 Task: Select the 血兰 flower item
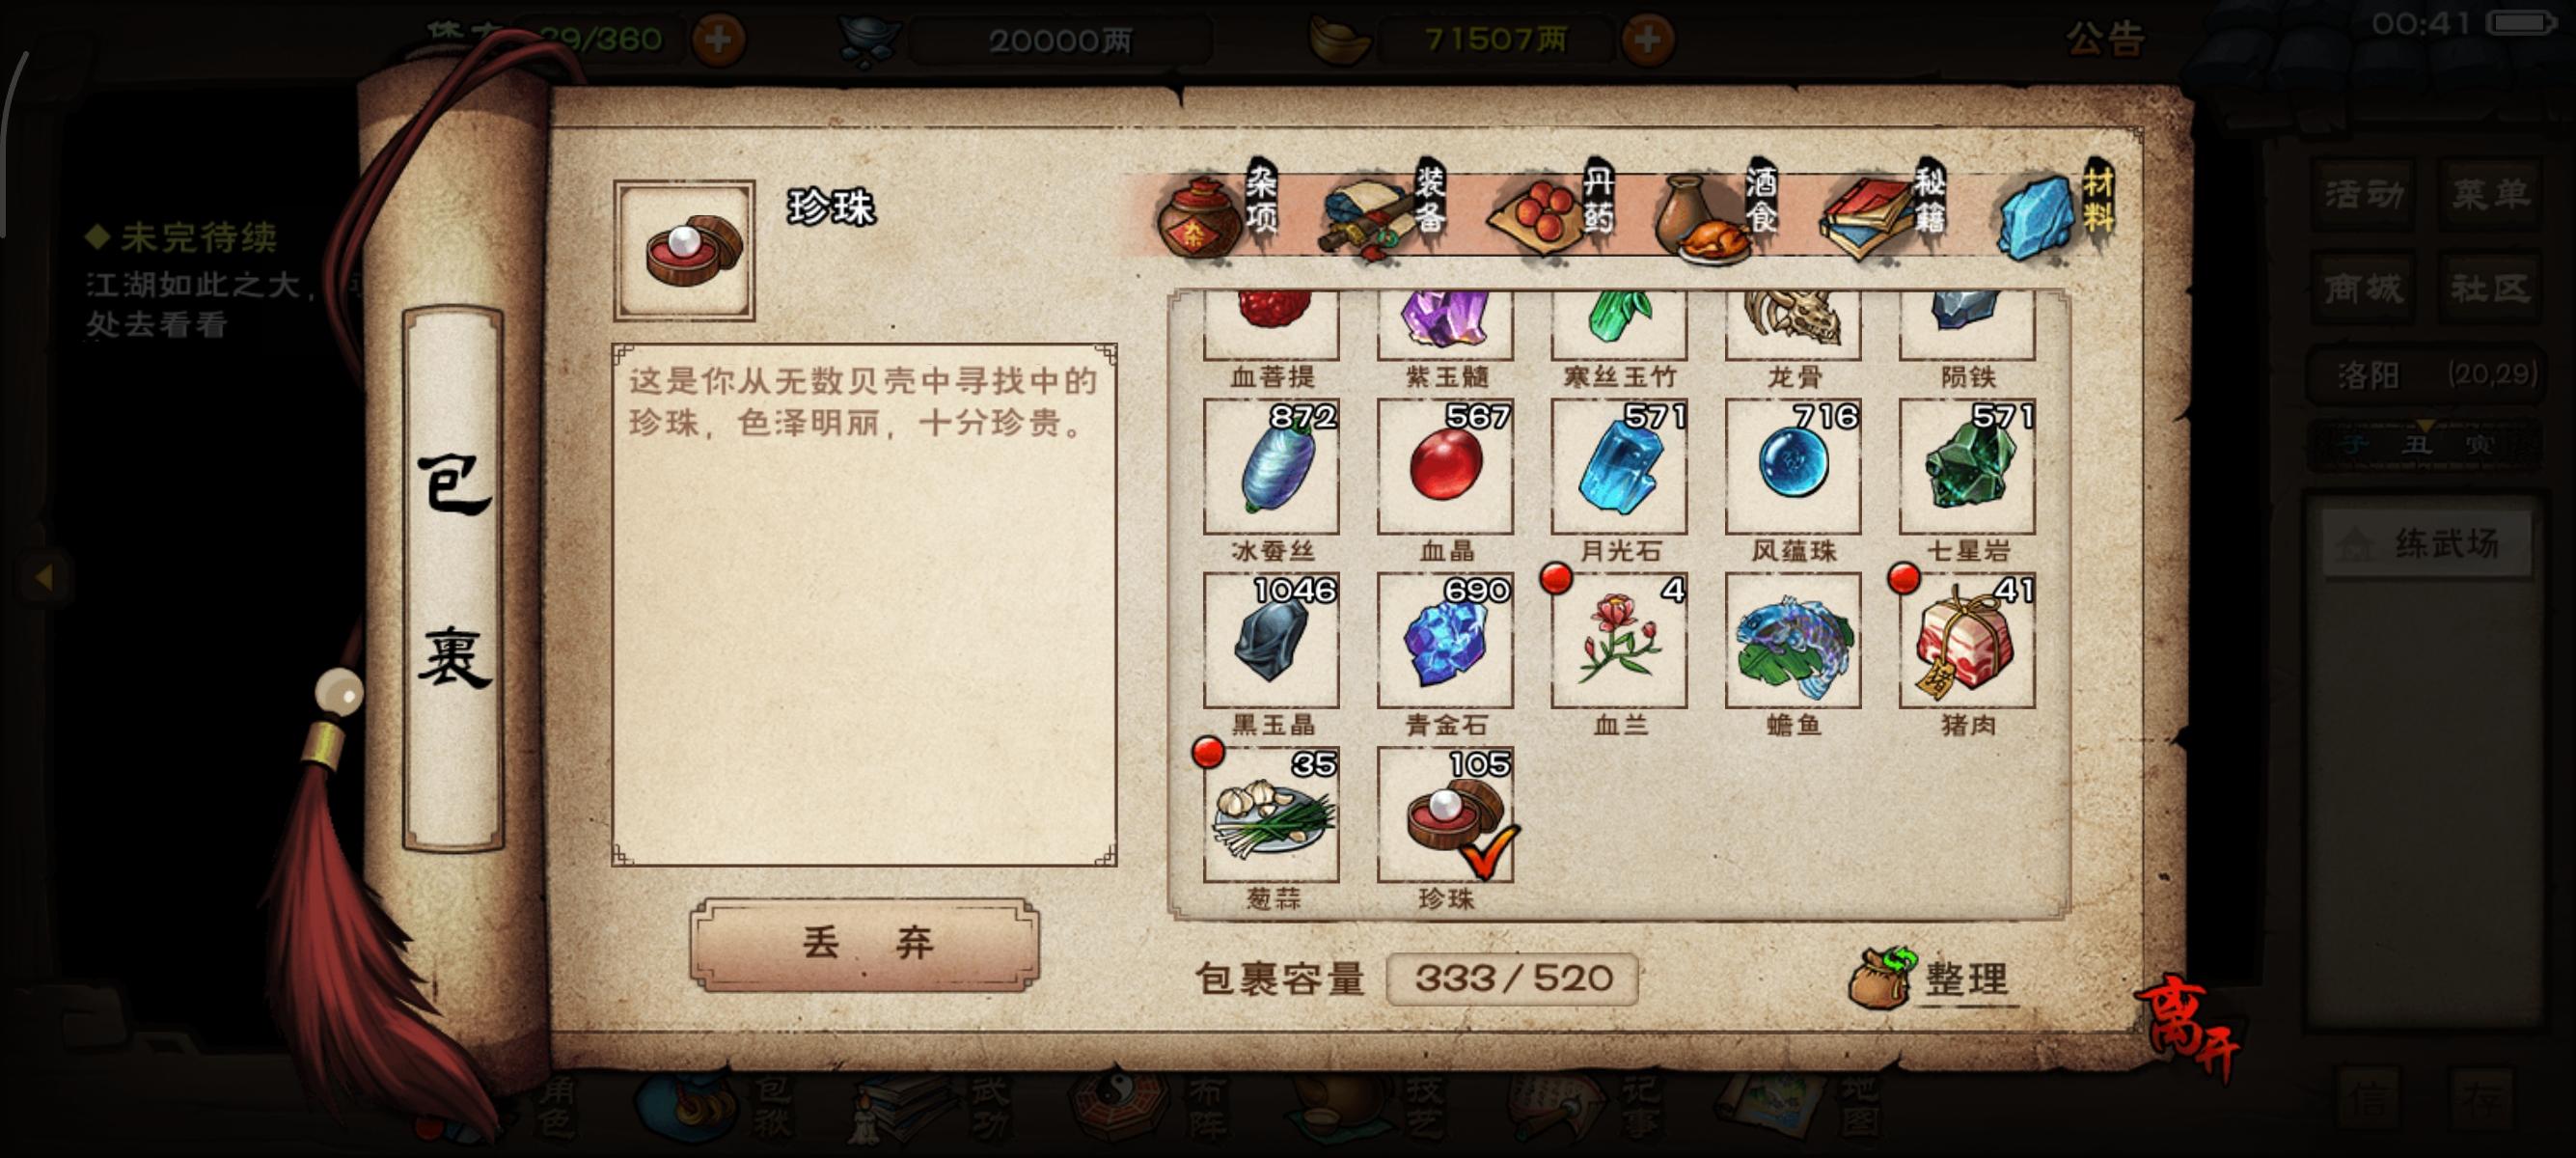point(1619,640)
